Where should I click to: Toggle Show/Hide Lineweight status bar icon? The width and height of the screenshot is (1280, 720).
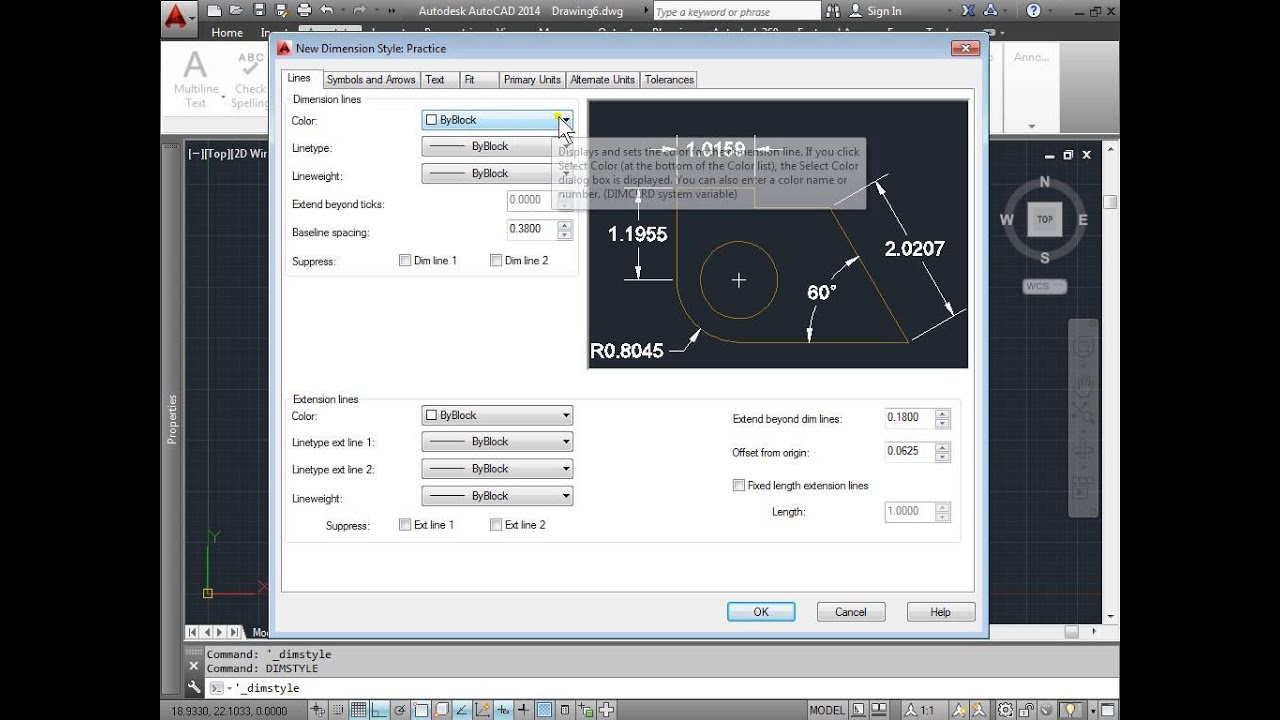(523, 710)
